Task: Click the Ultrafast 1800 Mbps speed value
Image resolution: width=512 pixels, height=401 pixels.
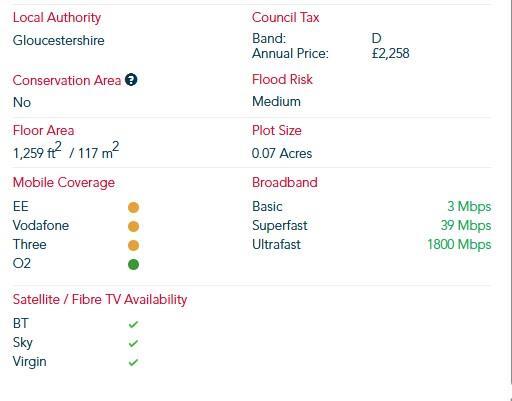Action: tap(459, 244)
